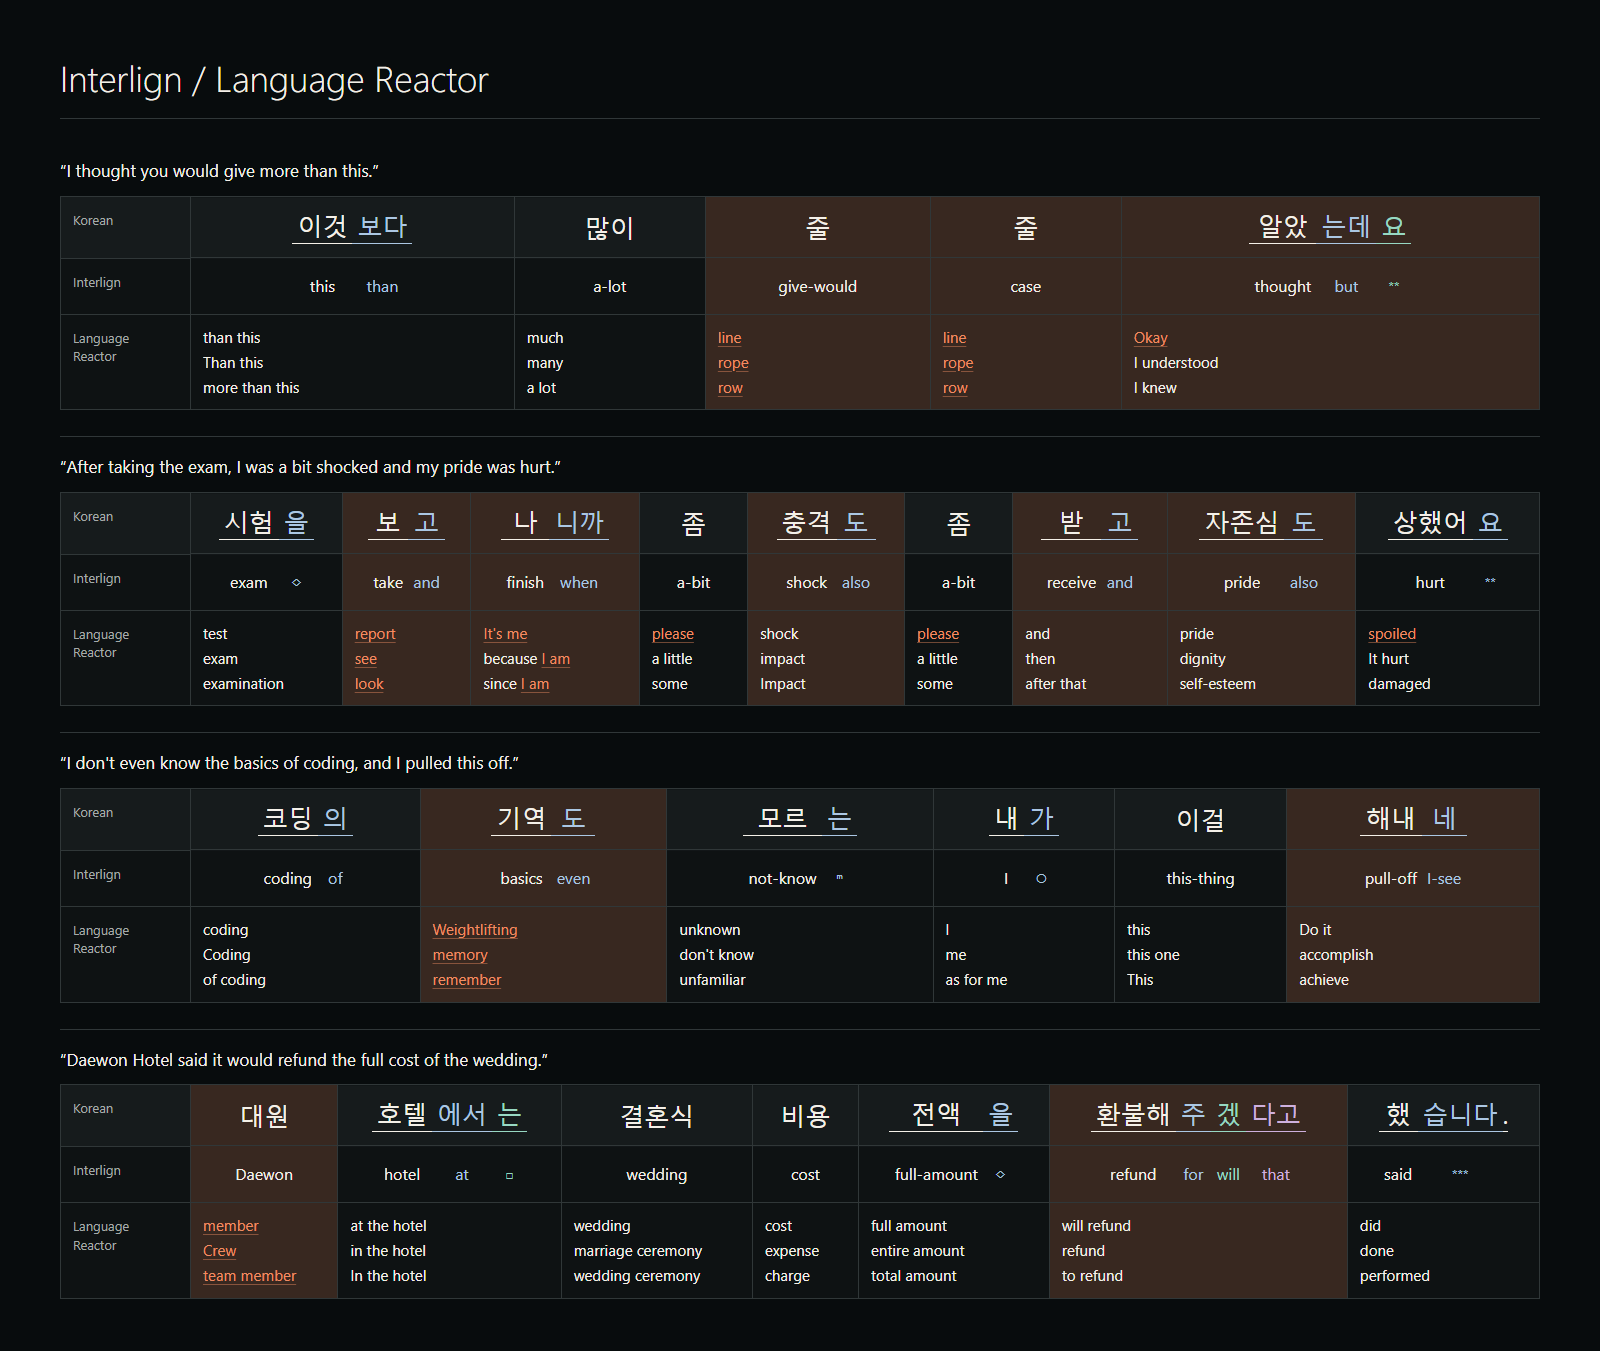
Task: Click the 'a-lot' Interlign gloss
Action: point(610,287)
